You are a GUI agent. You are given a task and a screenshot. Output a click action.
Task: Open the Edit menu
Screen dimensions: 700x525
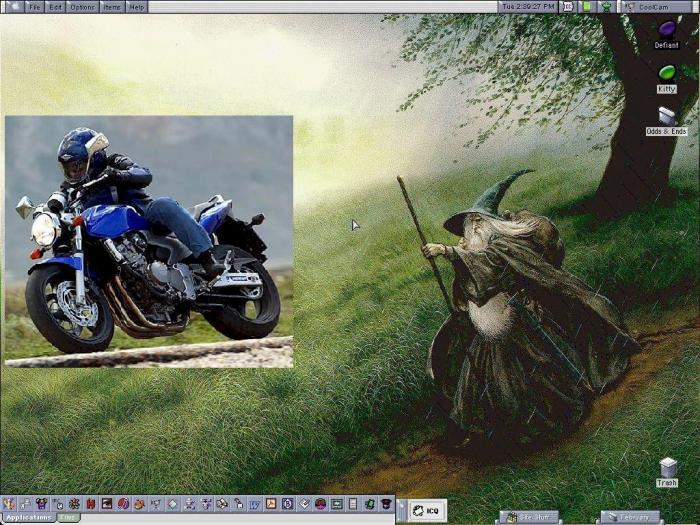[55, 7]
